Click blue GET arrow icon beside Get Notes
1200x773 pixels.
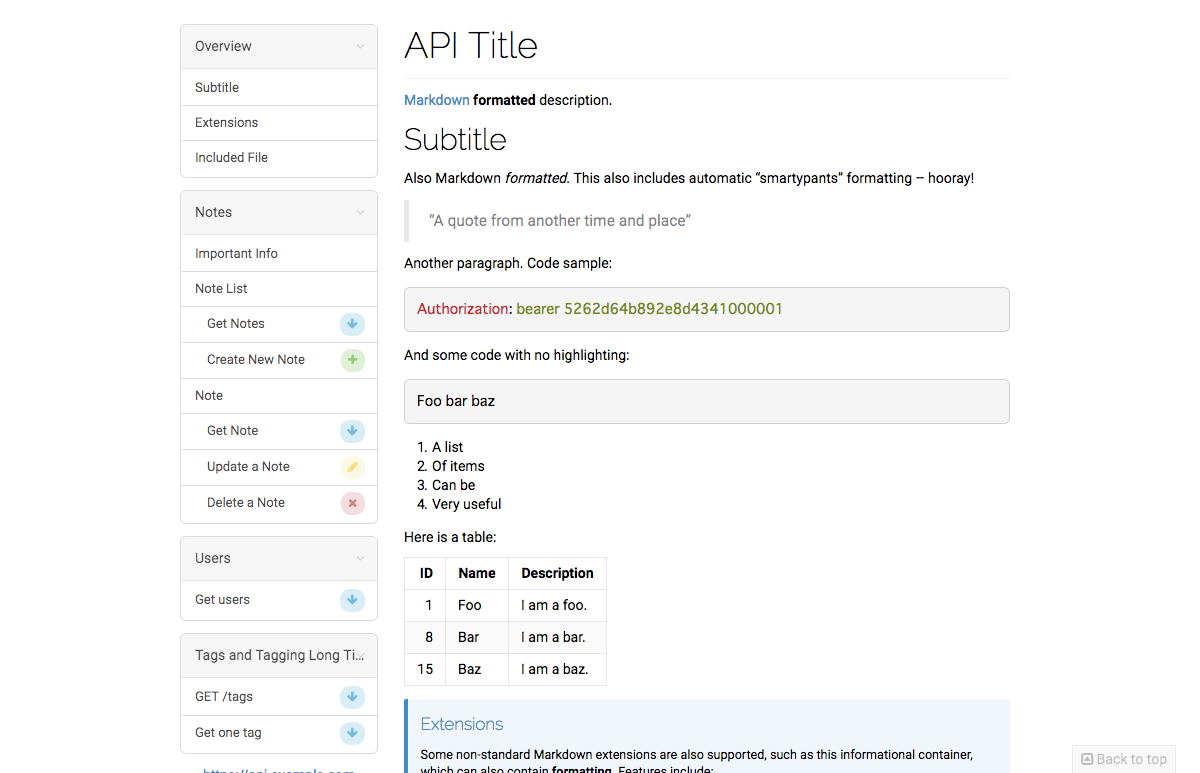pos(352,324)
